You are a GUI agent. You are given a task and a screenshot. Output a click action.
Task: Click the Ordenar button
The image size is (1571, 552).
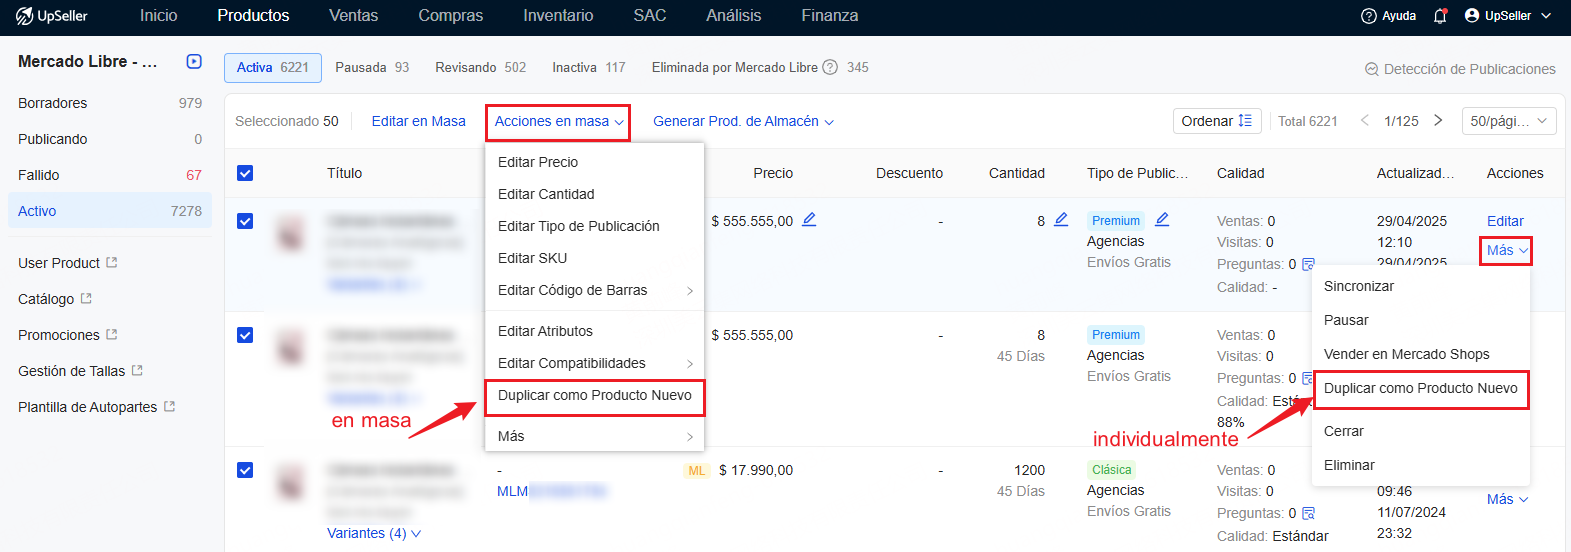tap(1217, 121)
